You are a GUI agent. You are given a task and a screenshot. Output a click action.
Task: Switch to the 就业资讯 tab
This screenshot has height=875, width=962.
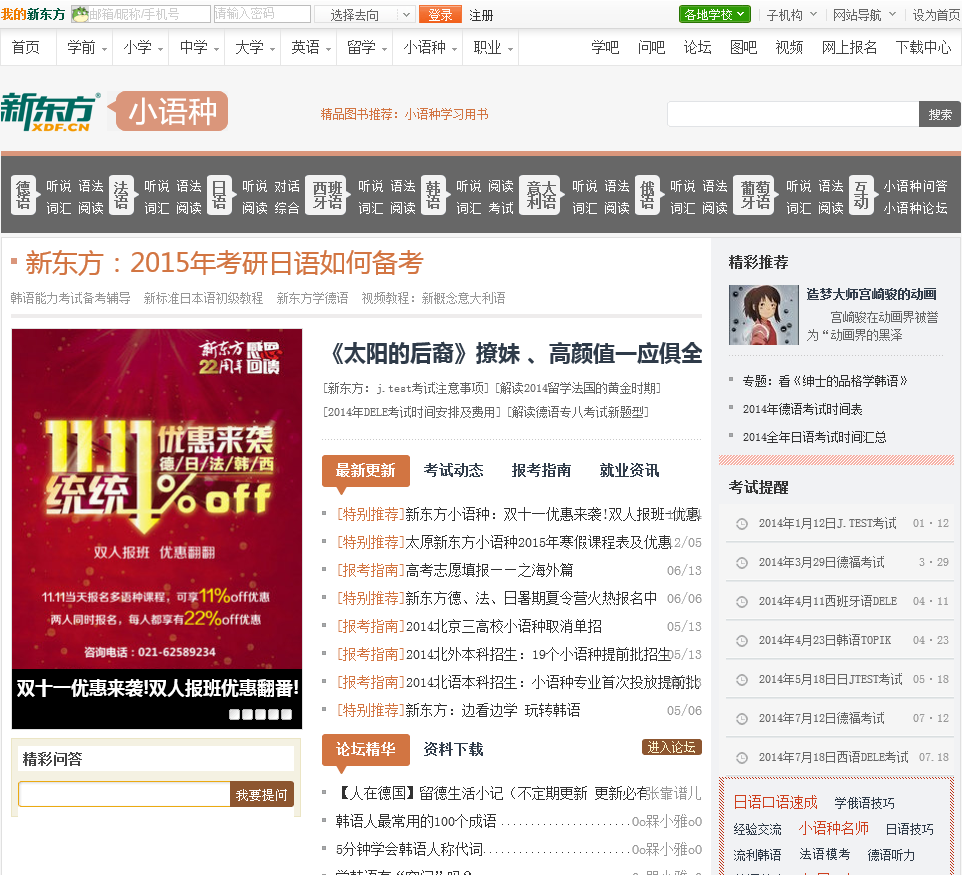pyautogui.click(x=629, y=471)
